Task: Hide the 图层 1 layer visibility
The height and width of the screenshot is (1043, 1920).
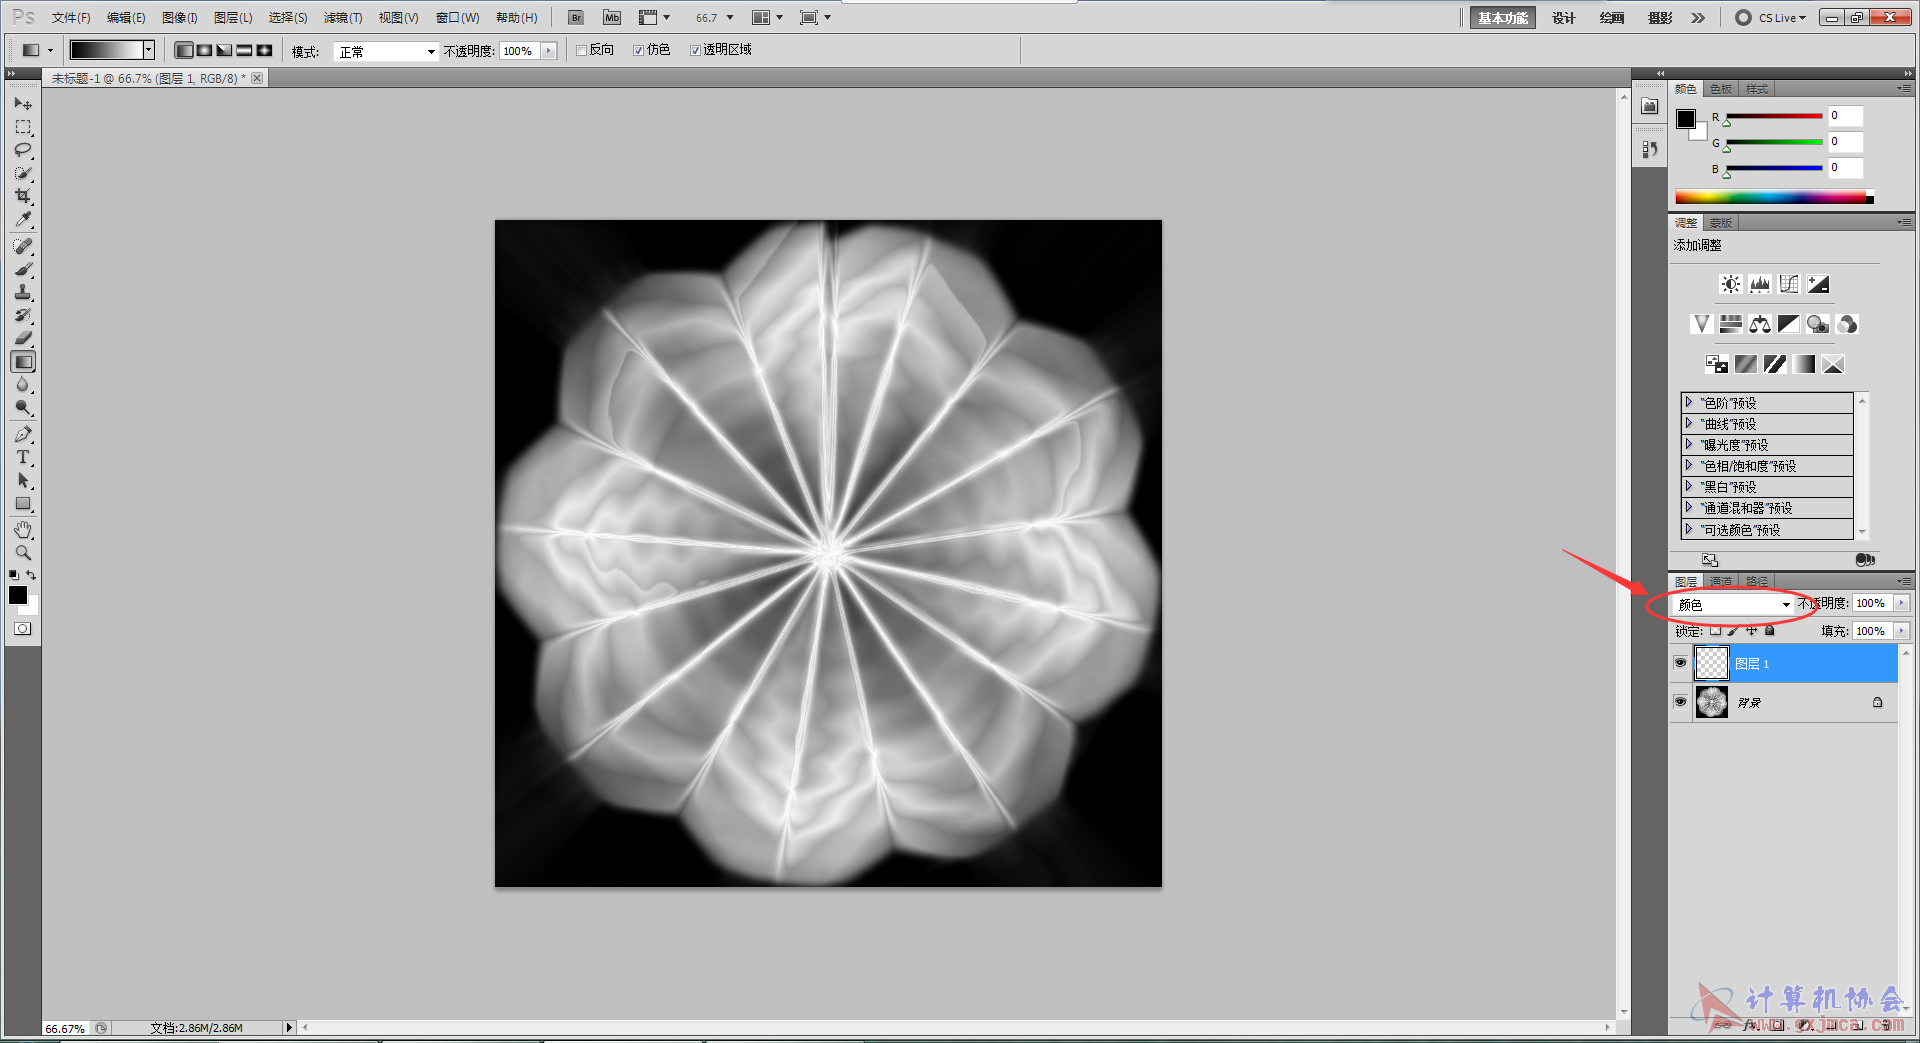Action: pos(1680,663)
